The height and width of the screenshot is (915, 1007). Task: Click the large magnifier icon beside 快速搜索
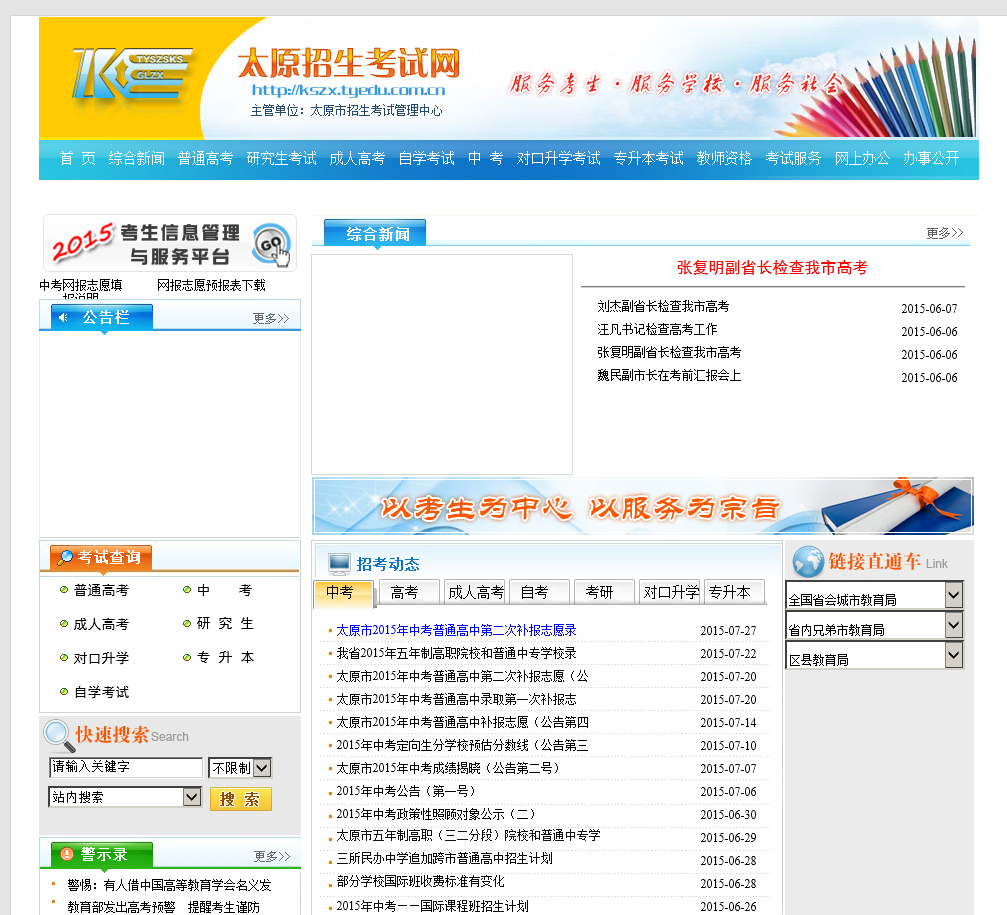tap(59, 735)
